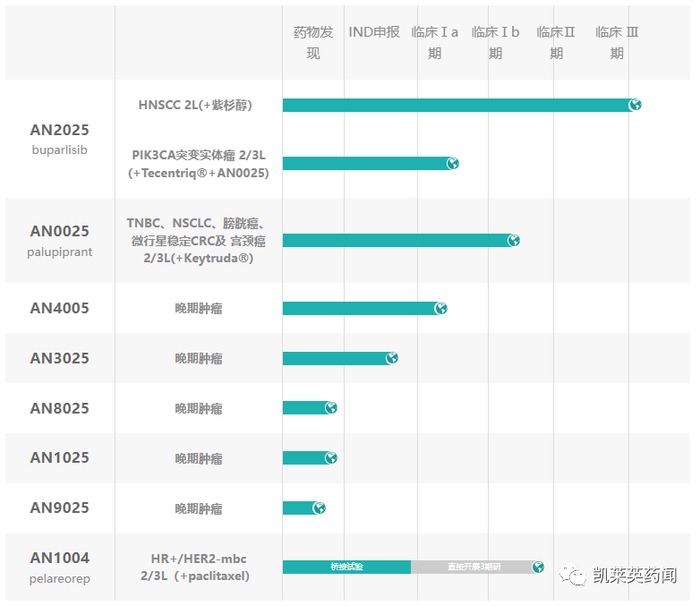Click 晚期肿瘤 in the AN3025 row

(199, 359)
